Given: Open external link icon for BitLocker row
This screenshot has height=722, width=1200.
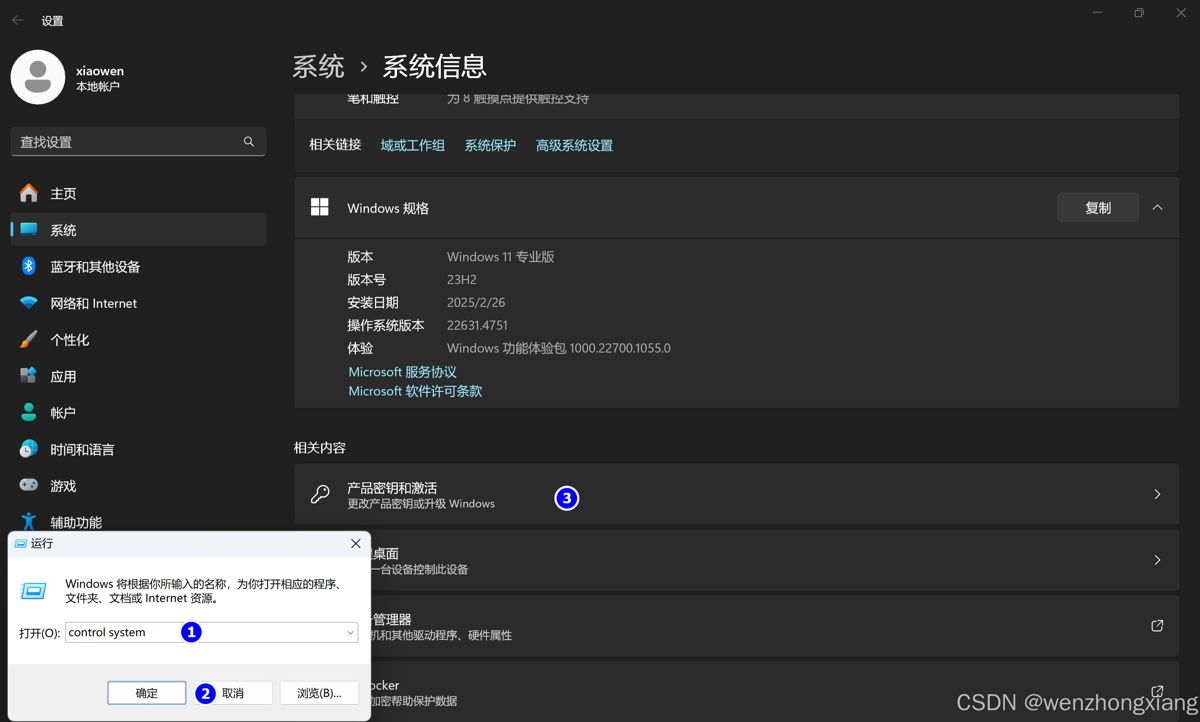Looking at the screenshot, I should pyautogui.click(x=1157, y=692).
